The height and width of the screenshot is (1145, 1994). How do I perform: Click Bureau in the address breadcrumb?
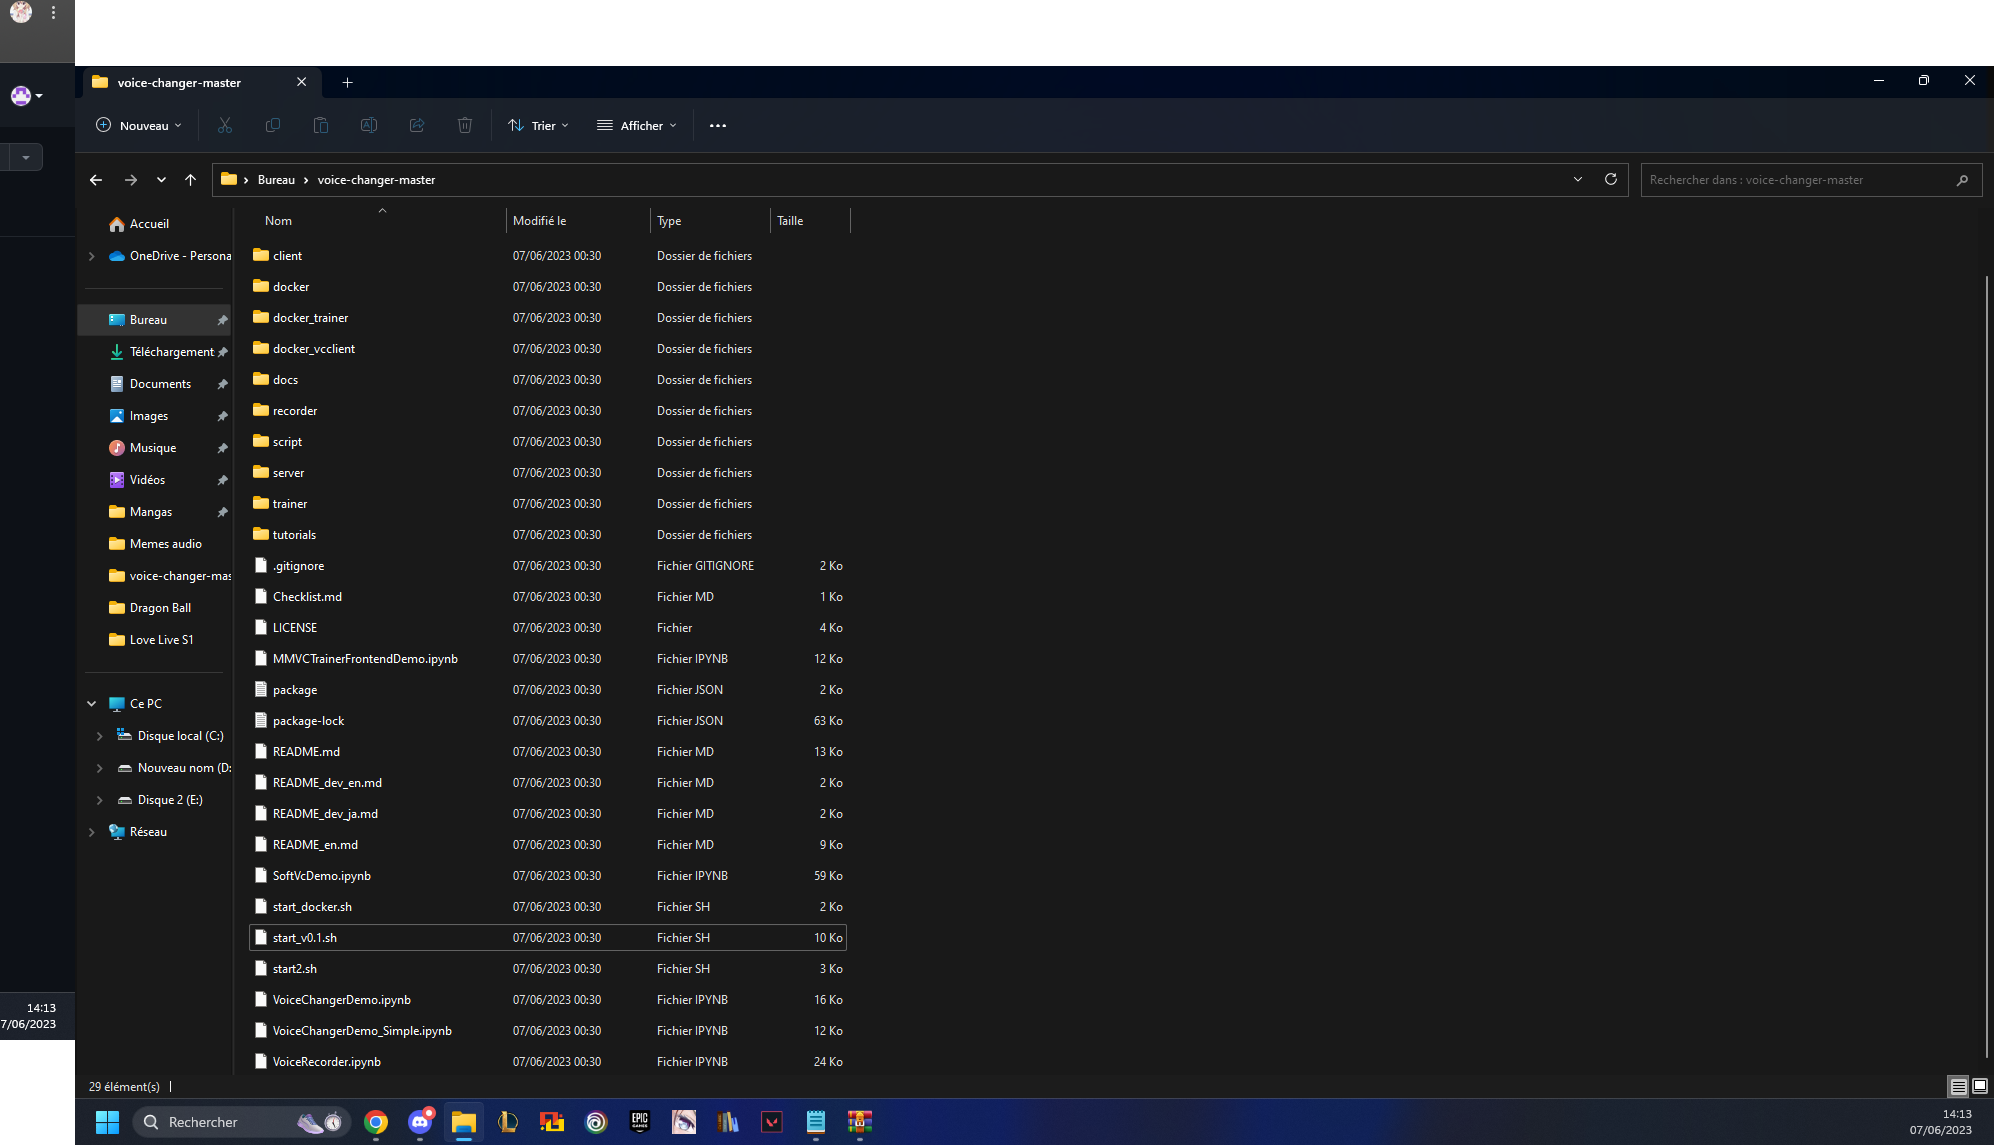pyautogui.click(x=276, y=180)
